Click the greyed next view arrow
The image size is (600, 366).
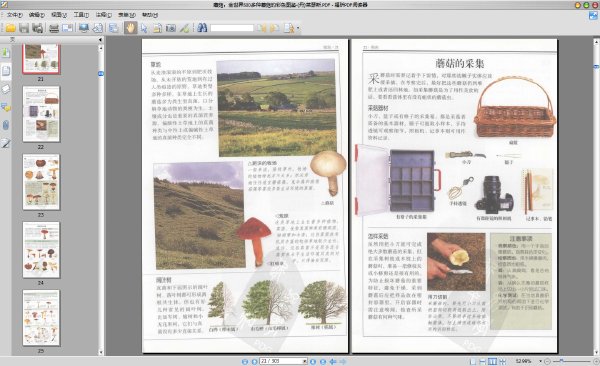click(x=343, y=361)
